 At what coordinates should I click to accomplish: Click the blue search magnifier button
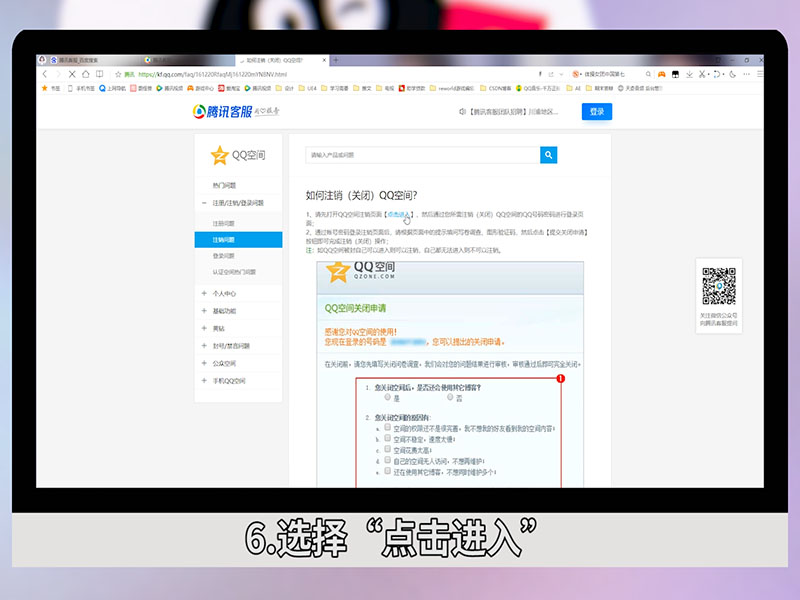[x=548, y=155]
